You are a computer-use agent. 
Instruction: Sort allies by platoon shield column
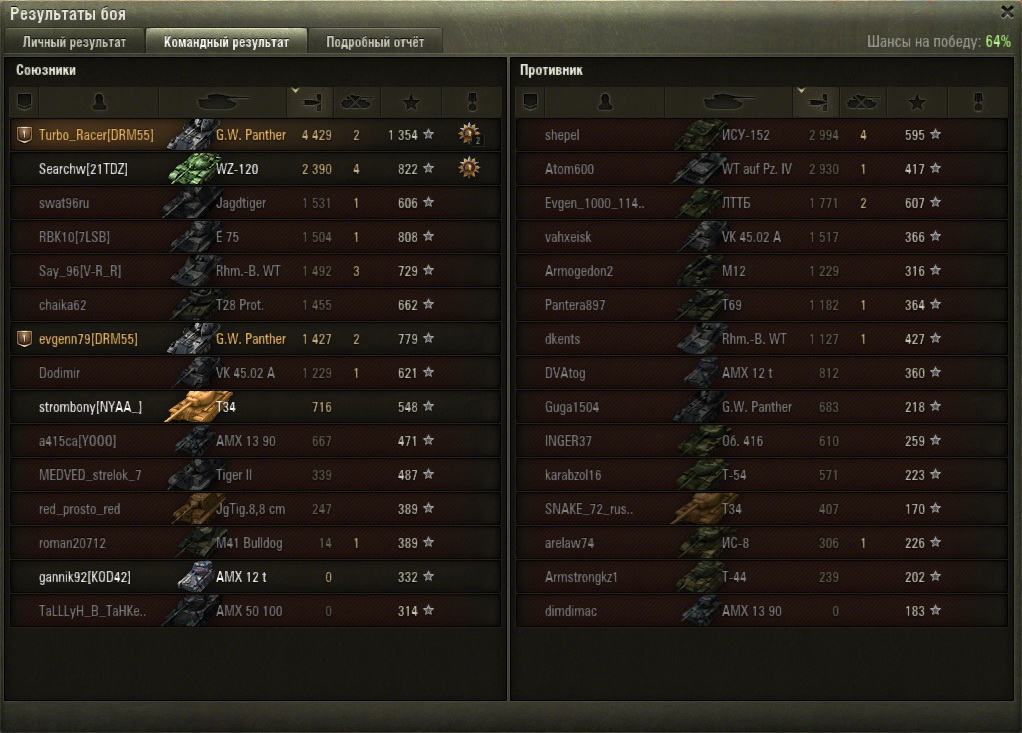pyautogui.click(x=24, y=102)
